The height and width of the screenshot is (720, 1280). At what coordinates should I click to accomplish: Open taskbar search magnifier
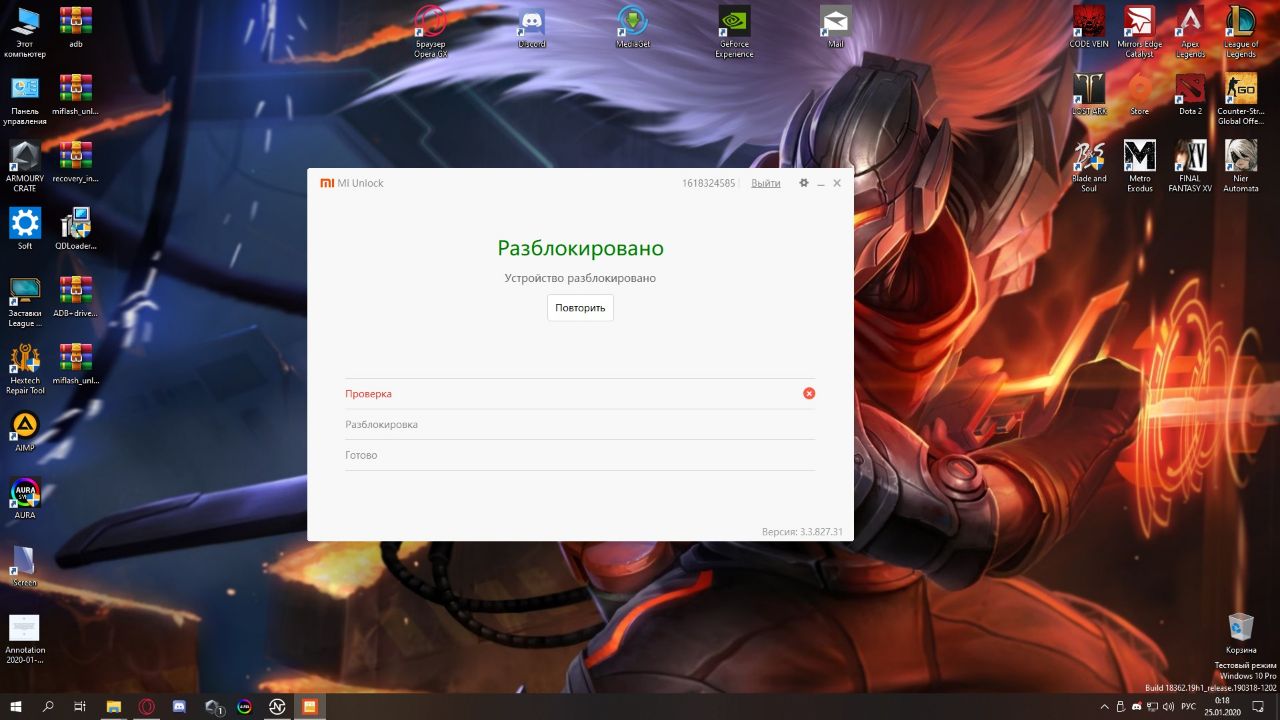[48, 706]
